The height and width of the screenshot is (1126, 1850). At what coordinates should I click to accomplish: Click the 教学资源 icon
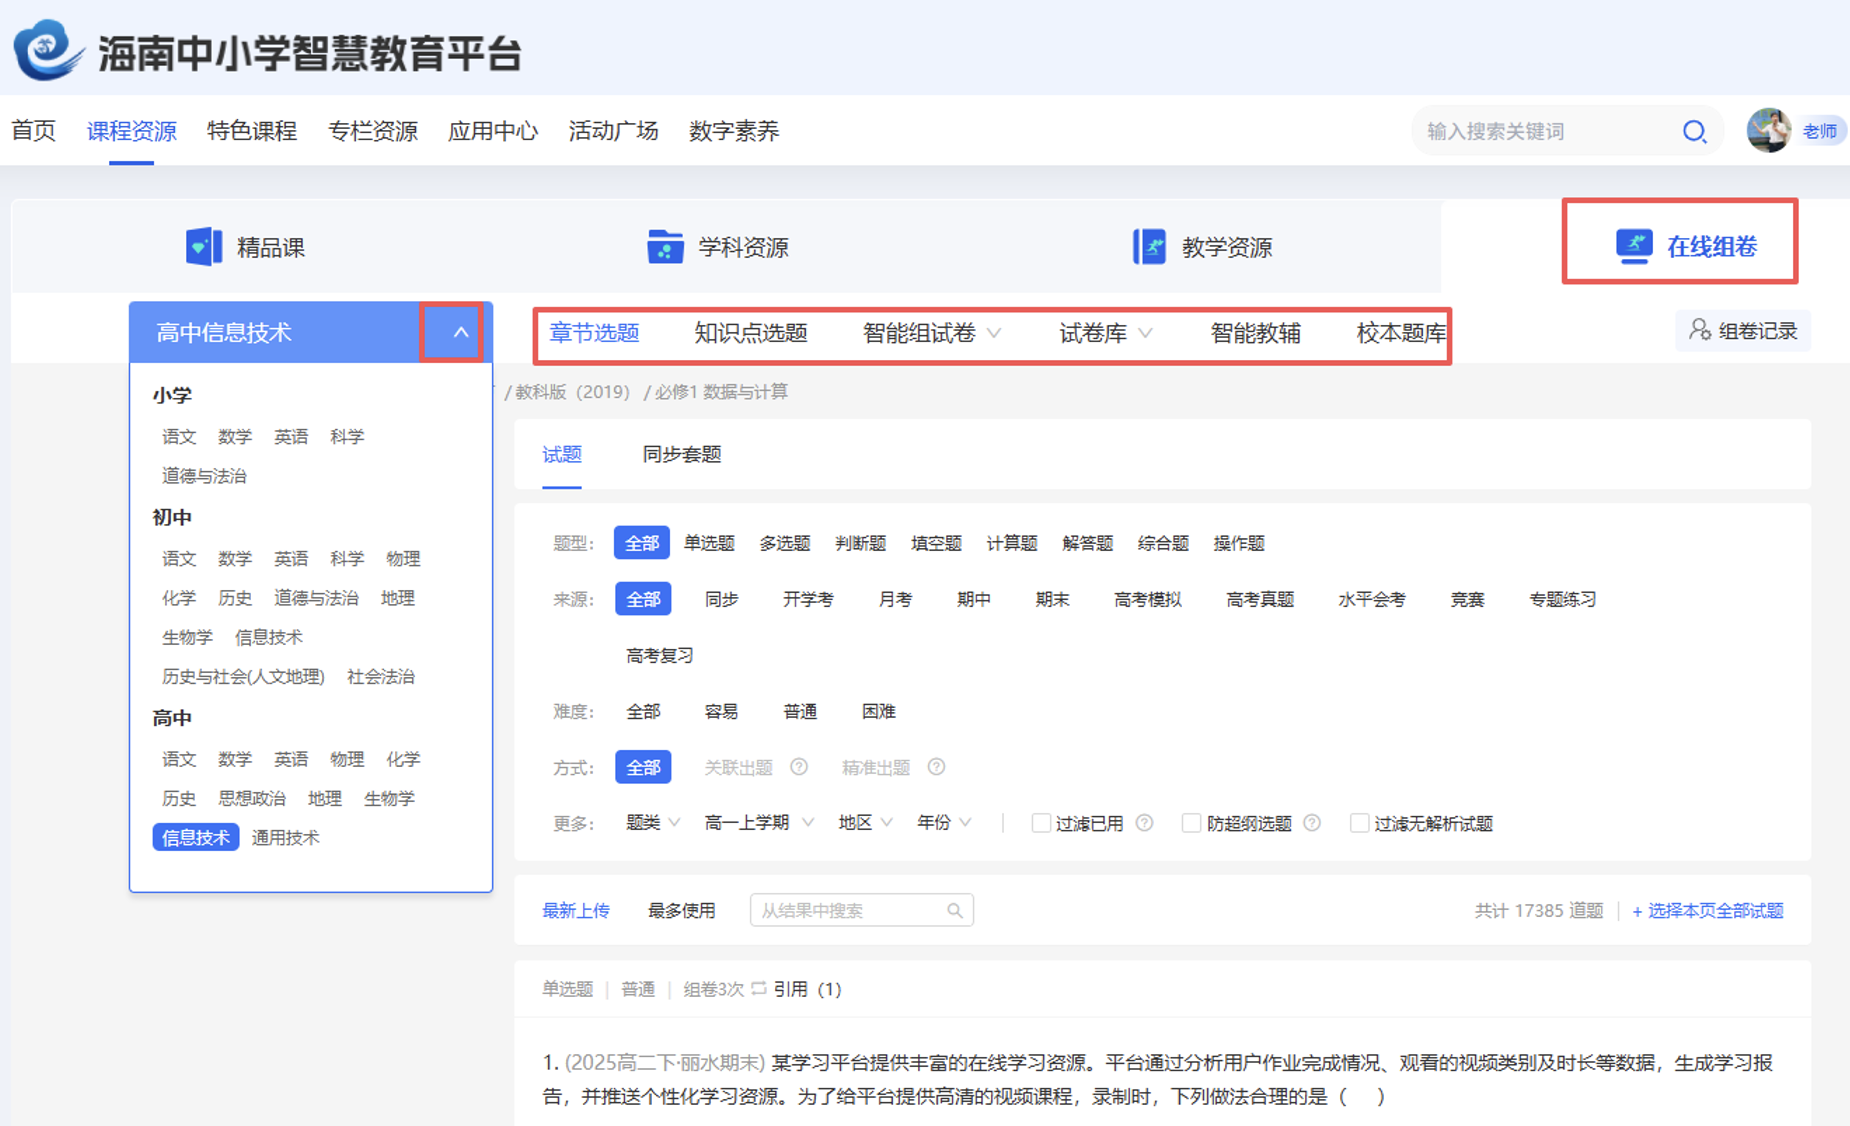[1149, 247]
